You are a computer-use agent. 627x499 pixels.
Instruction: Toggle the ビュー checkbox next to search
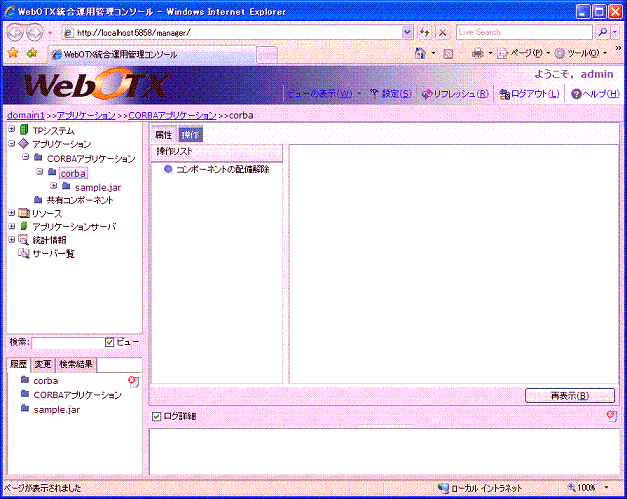(x=110, y=343)
